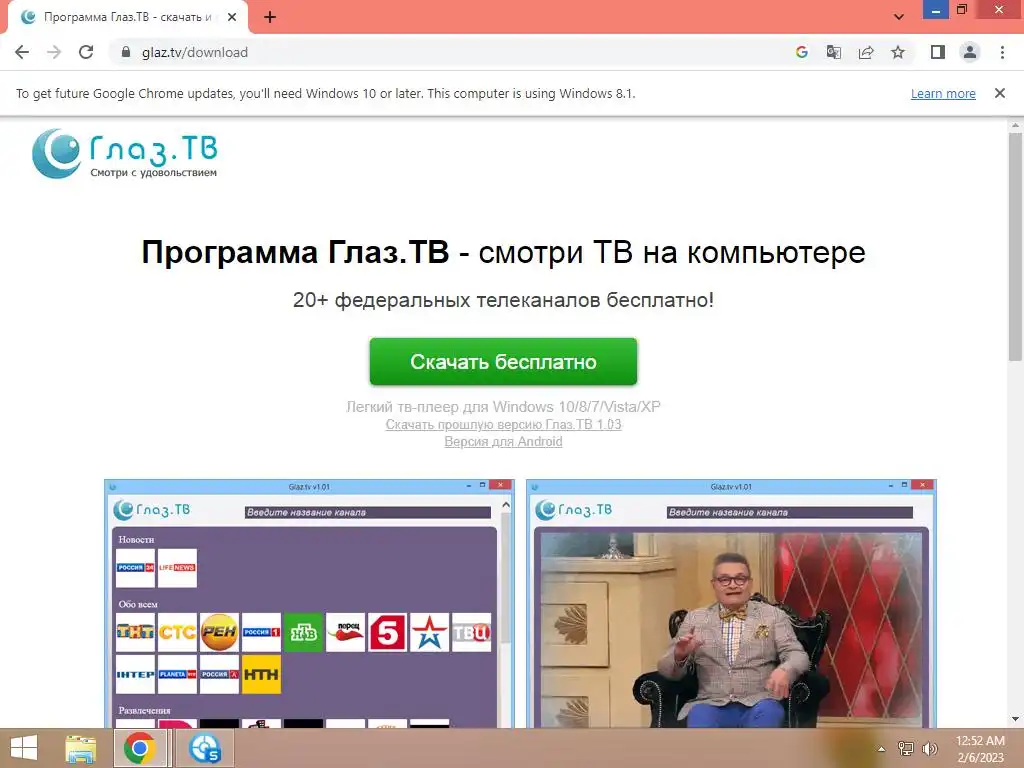
Task: Reload the glaz.tv page
Action: [x=86, y=52]
